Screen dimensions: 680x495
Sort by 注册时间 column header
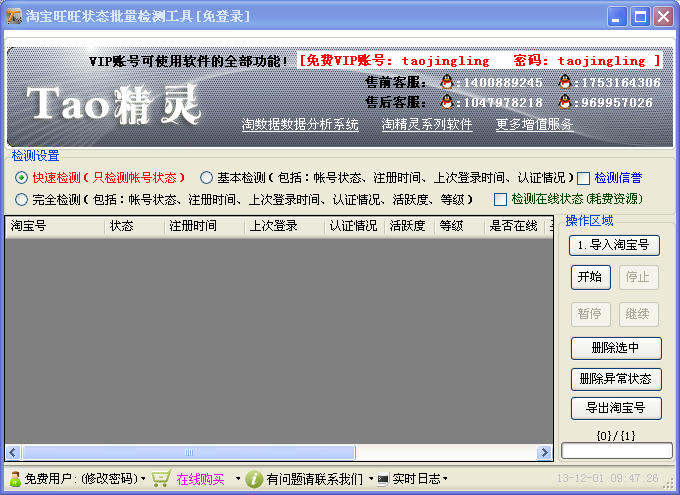click(x=205, y=226)
